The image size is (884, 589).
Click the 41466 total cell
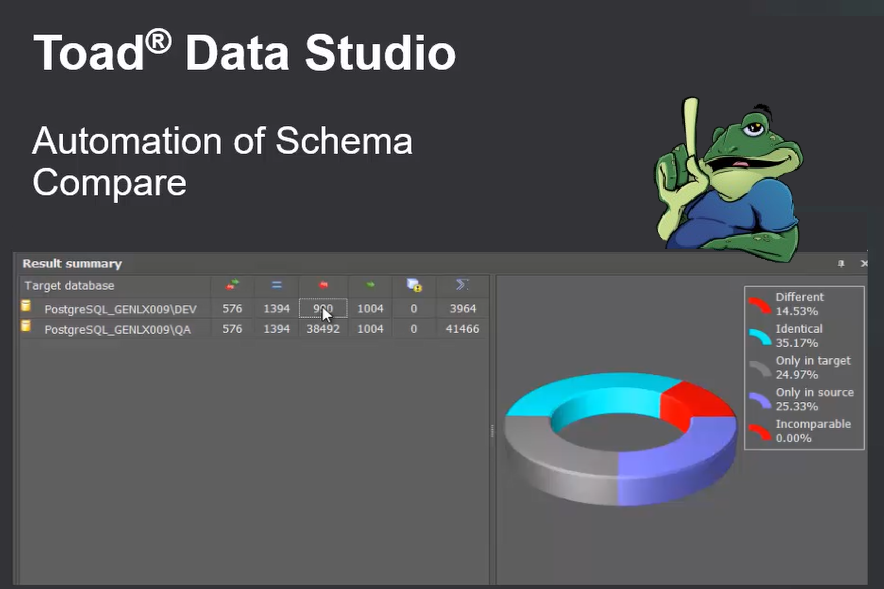tap(463, 329)
